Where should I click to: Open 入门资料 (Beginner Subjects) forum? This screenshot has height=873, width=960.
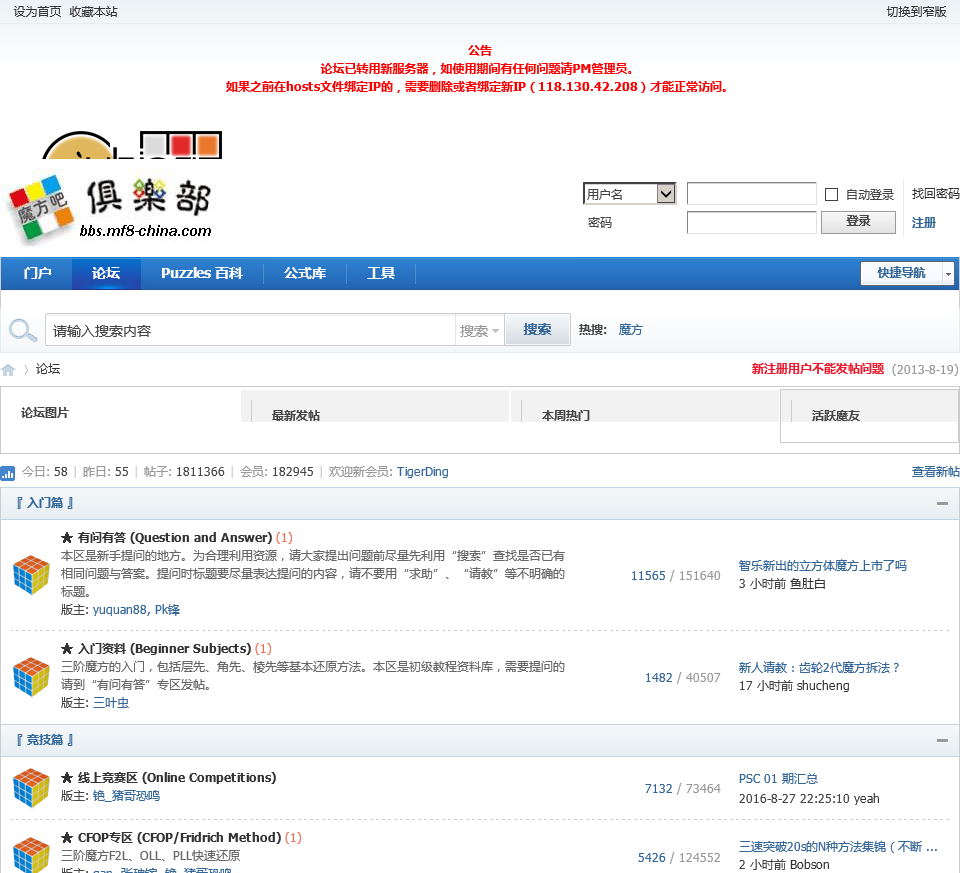164,648
